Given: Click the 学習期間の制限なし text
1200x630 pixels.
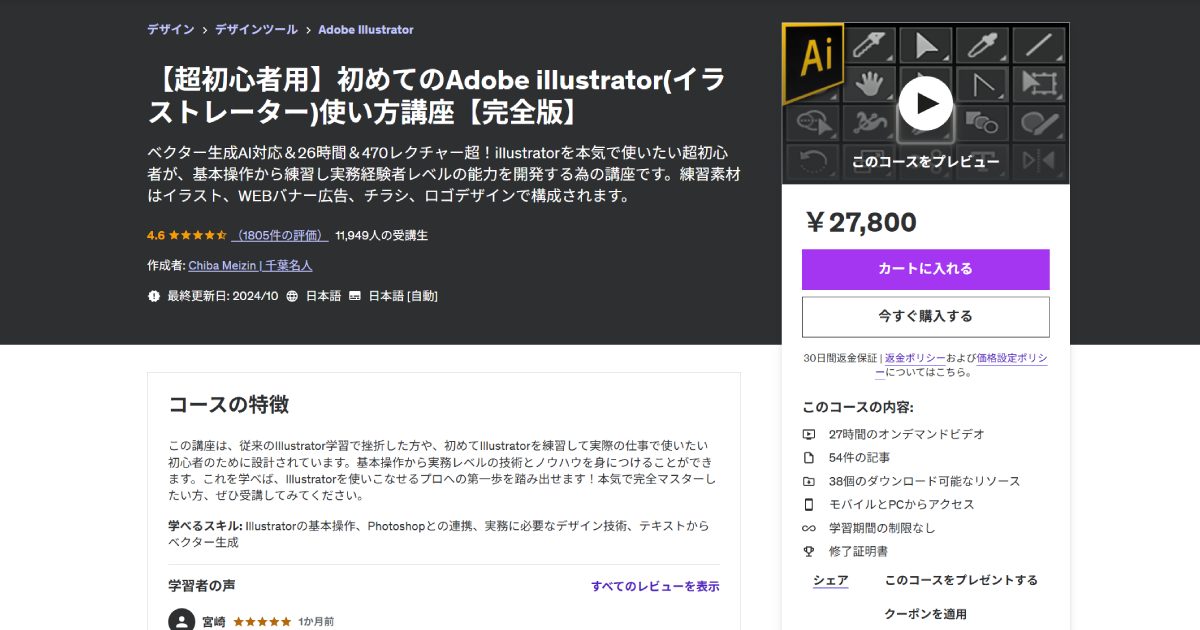Looking at the screenshot, I should 882,528.
